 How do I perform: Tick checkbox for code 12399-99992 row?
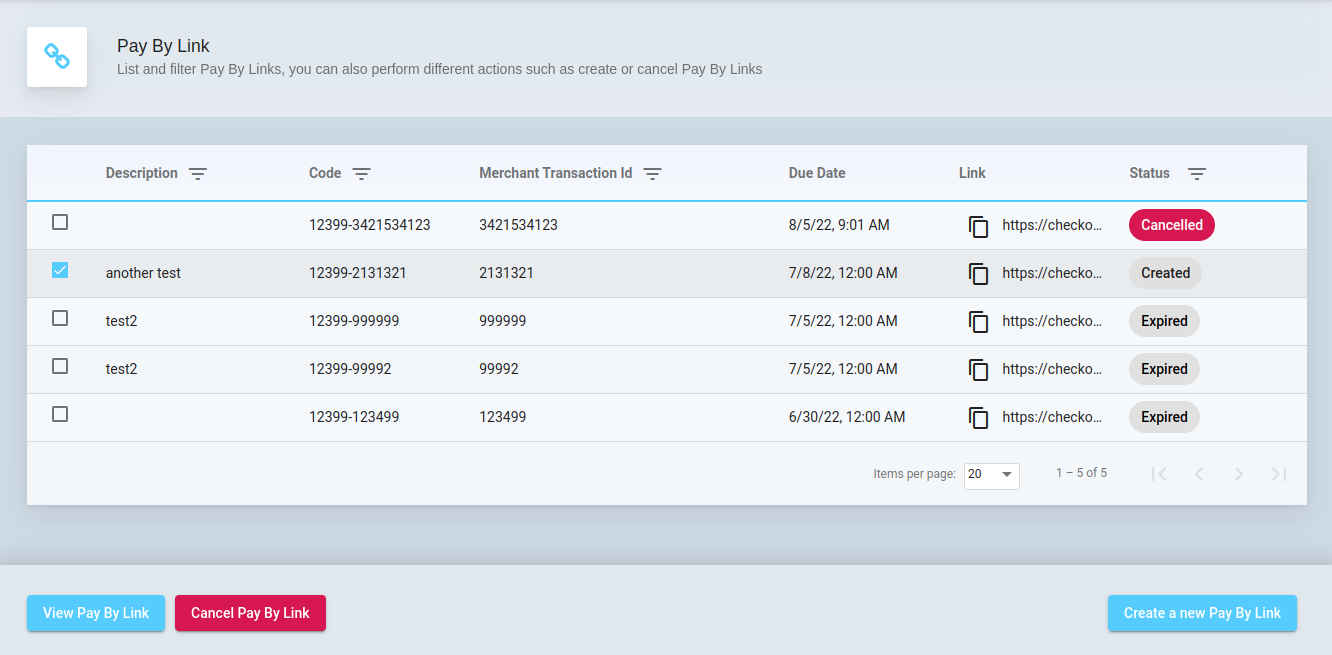pos(60,366)
